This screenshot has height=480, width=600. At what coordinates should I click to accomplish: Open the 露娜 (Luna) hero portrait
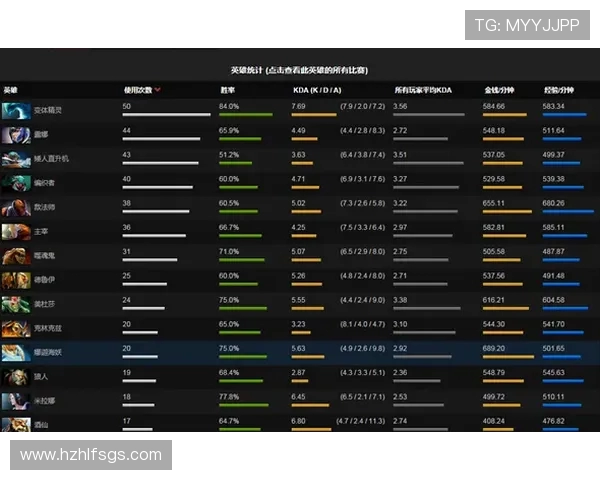point(16,135)
